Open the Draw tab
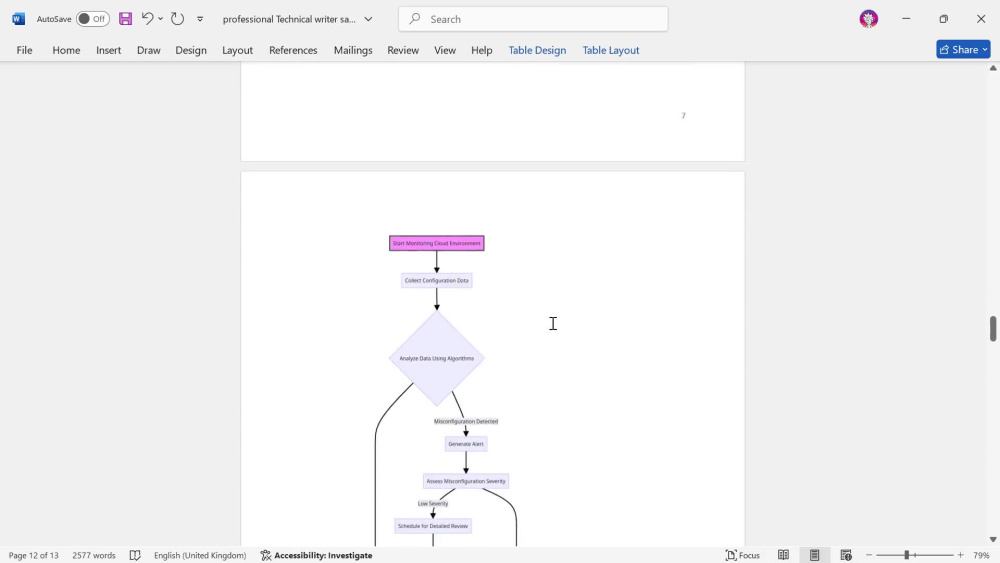This screenshot has height=563, width=1000. (149, 50)
